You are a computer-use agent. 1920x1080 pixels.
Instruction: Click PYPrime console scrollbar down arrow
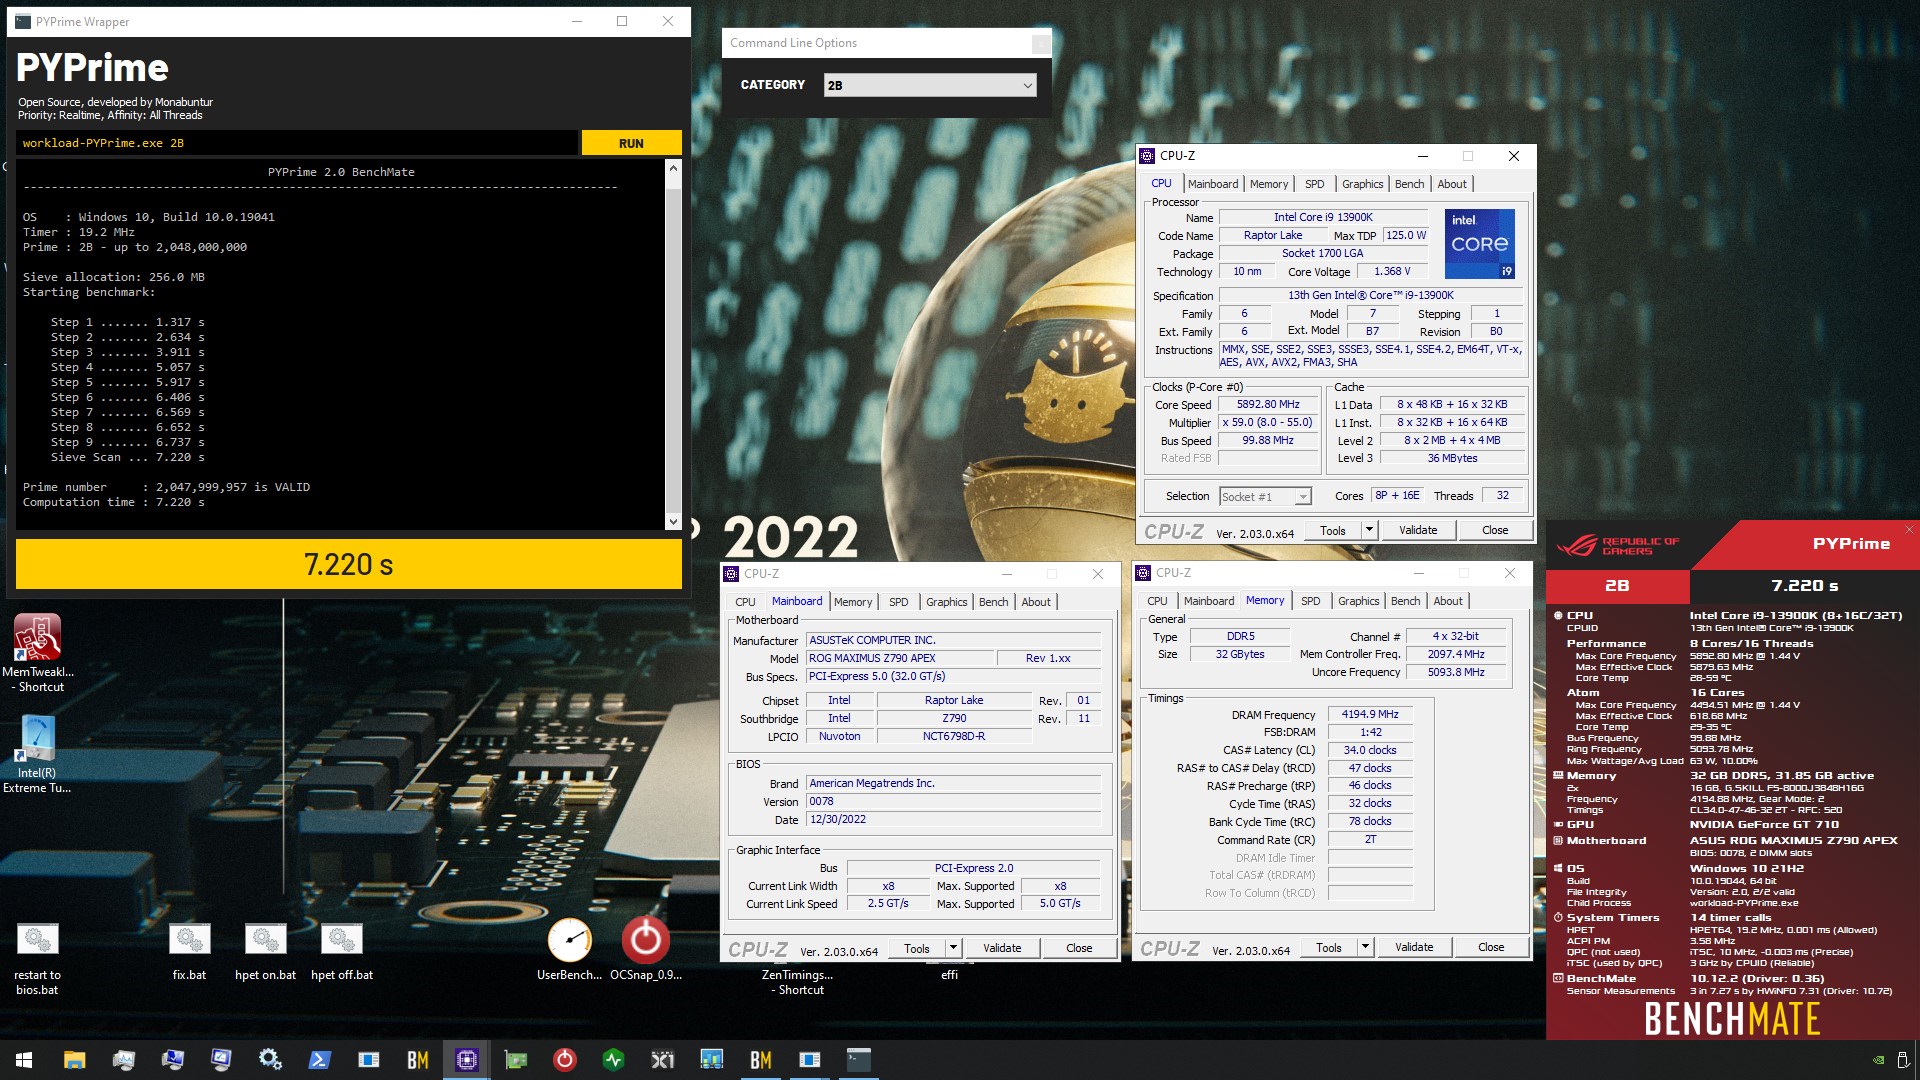point(673,521)
